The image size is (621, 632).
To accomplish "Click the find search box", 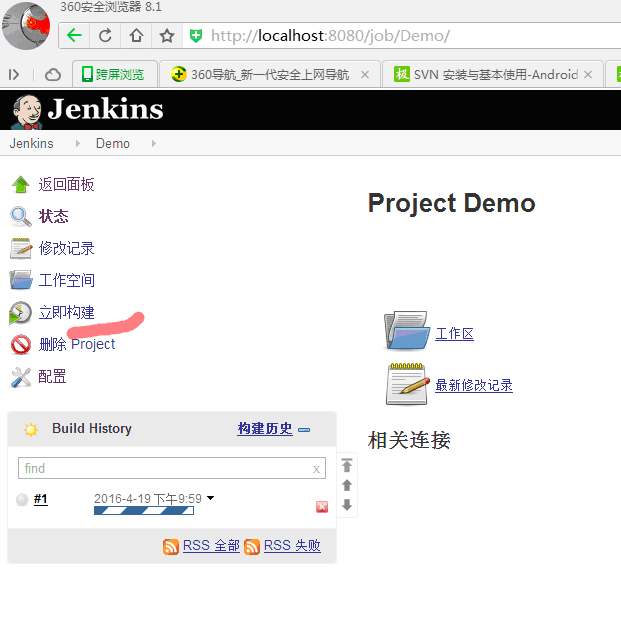I will (172, 468).
